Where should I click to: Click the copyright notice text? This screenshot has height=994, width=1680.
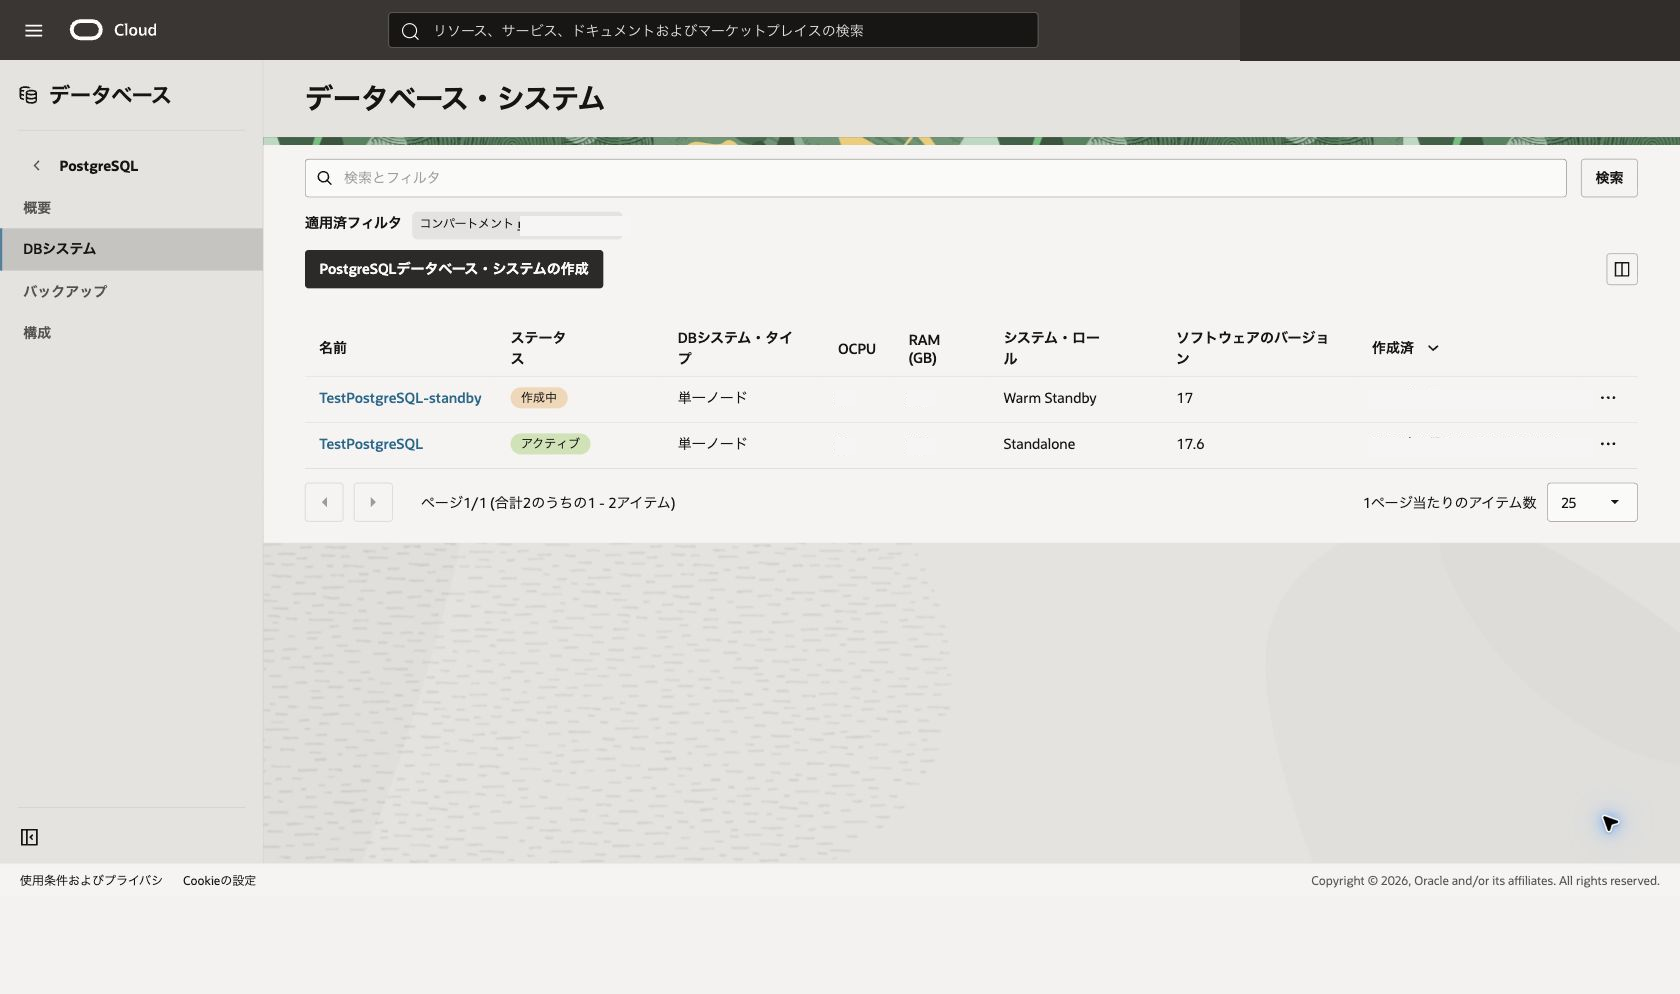tap(1485, 881)
